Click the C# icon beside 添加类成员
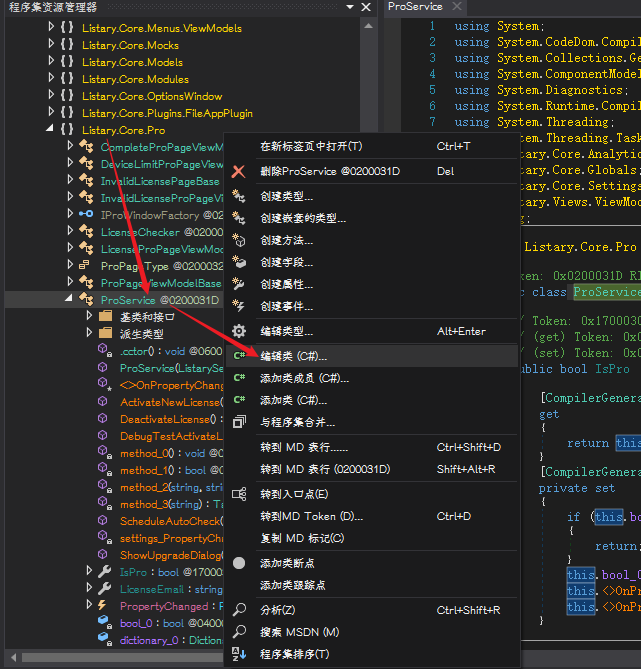Screen dimensions: 641x669 point(239,378)
